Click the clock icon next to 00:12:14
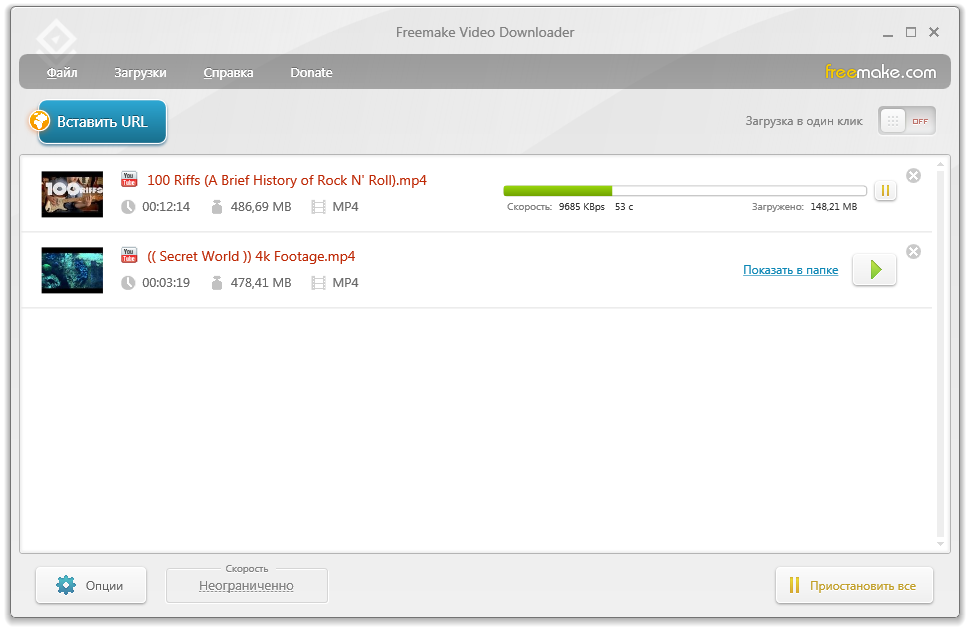970x630 pixels. (128, 207)
